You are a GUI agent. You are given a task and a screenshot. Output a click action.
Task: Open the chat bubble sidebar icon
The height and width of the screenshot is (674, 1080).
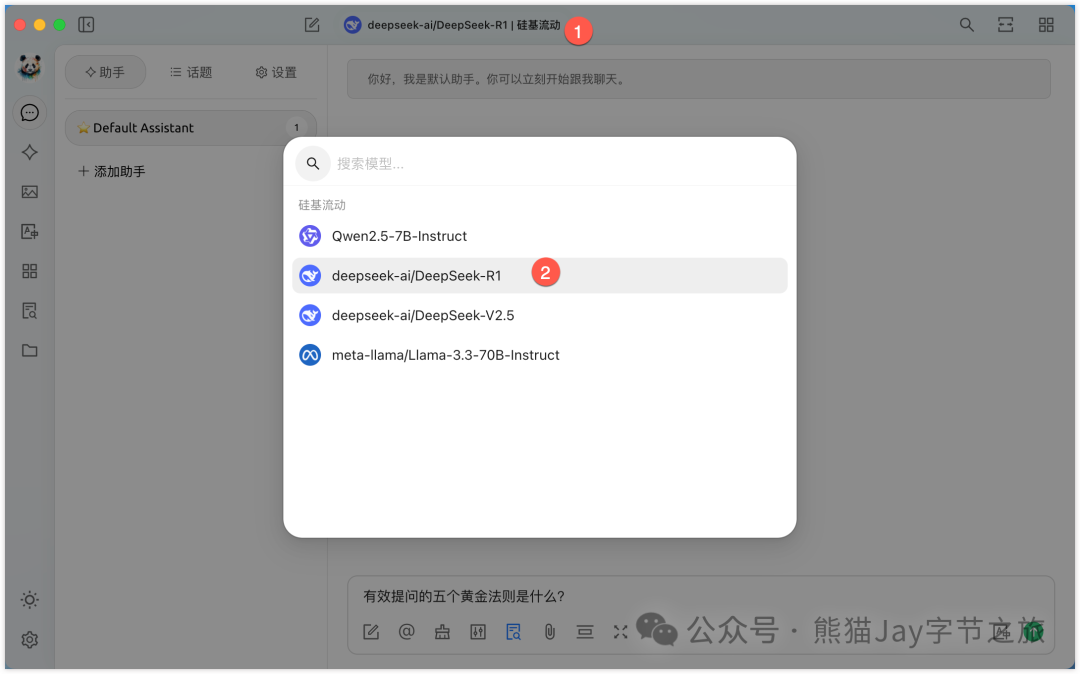(x=30, y=113)
